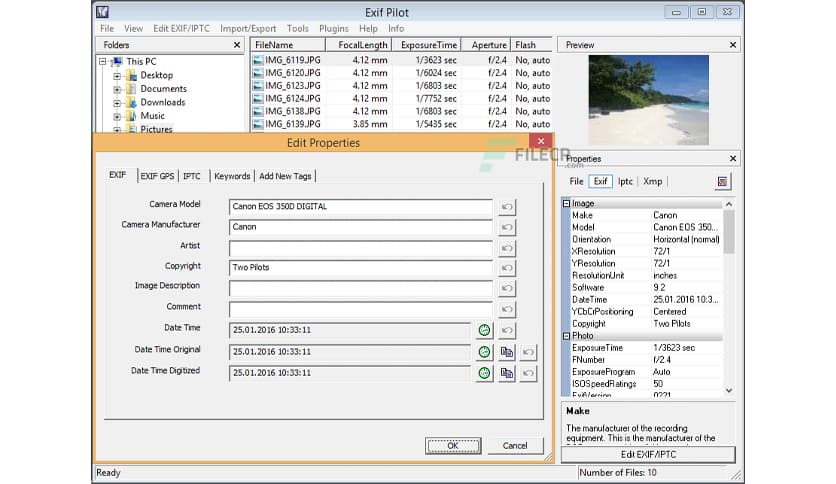Sort list by FocalLength column header

358,45
